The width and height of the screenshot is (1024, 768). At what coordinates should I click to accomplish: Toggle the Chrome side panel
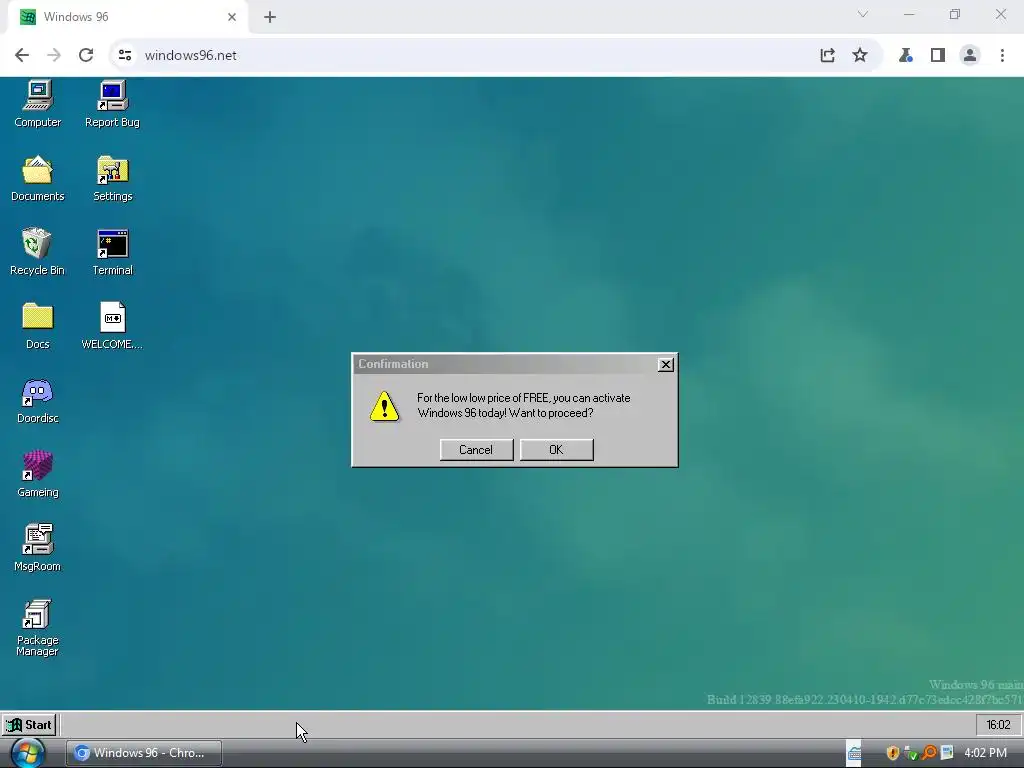coord(938,55)
